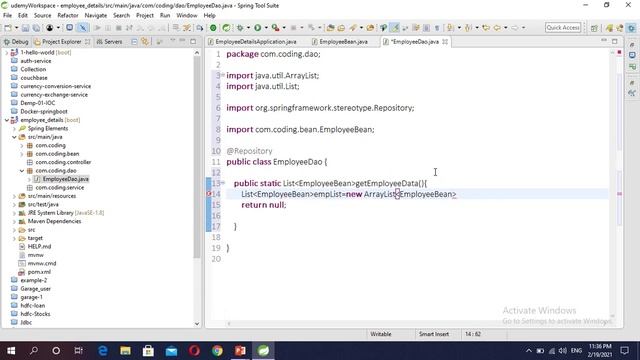Viewport: 640px width, 360px height.
Task: Open the File menu
Action: click(x=7, y=16)
